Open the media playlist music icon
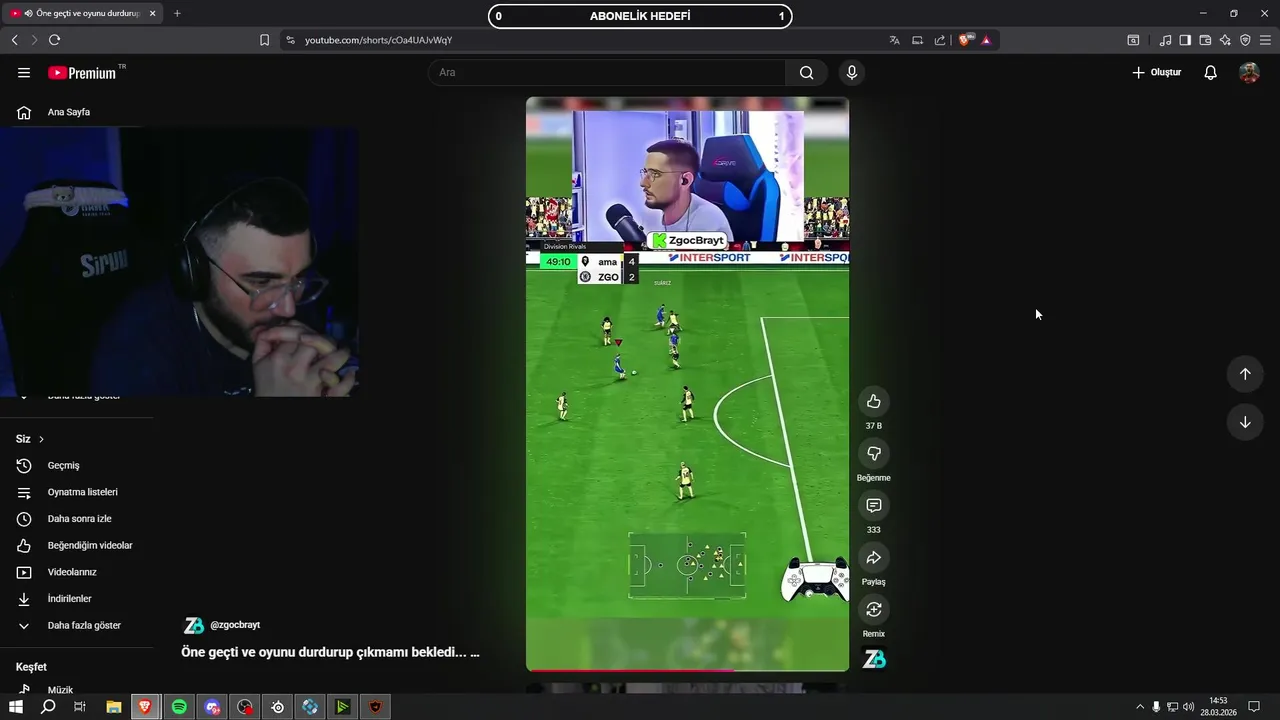Viewport: 1280px width, 720px height. (1165, 40)
